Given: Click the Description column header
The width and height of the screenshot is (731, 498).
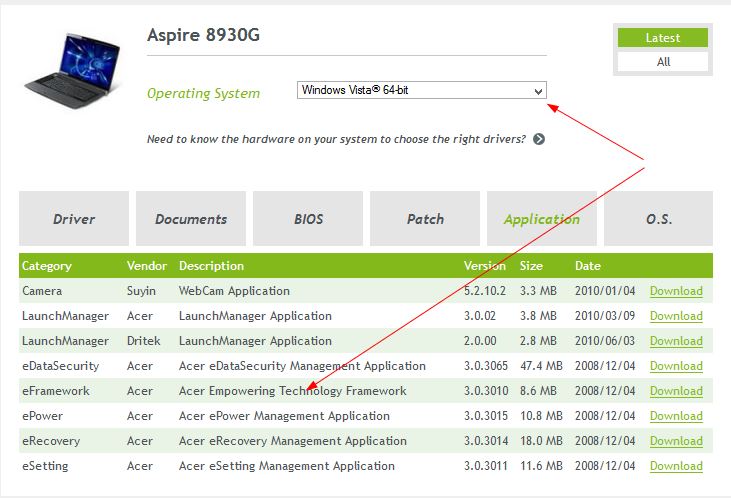Looking at the screenshot, I should [x=211, y=266].
